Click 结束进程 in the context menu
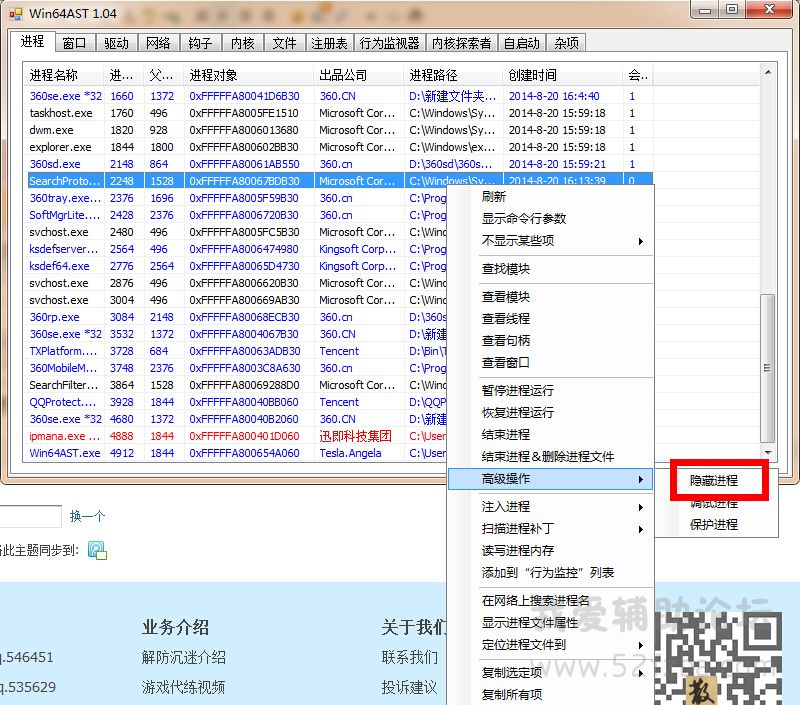 [x=506, y=435]
